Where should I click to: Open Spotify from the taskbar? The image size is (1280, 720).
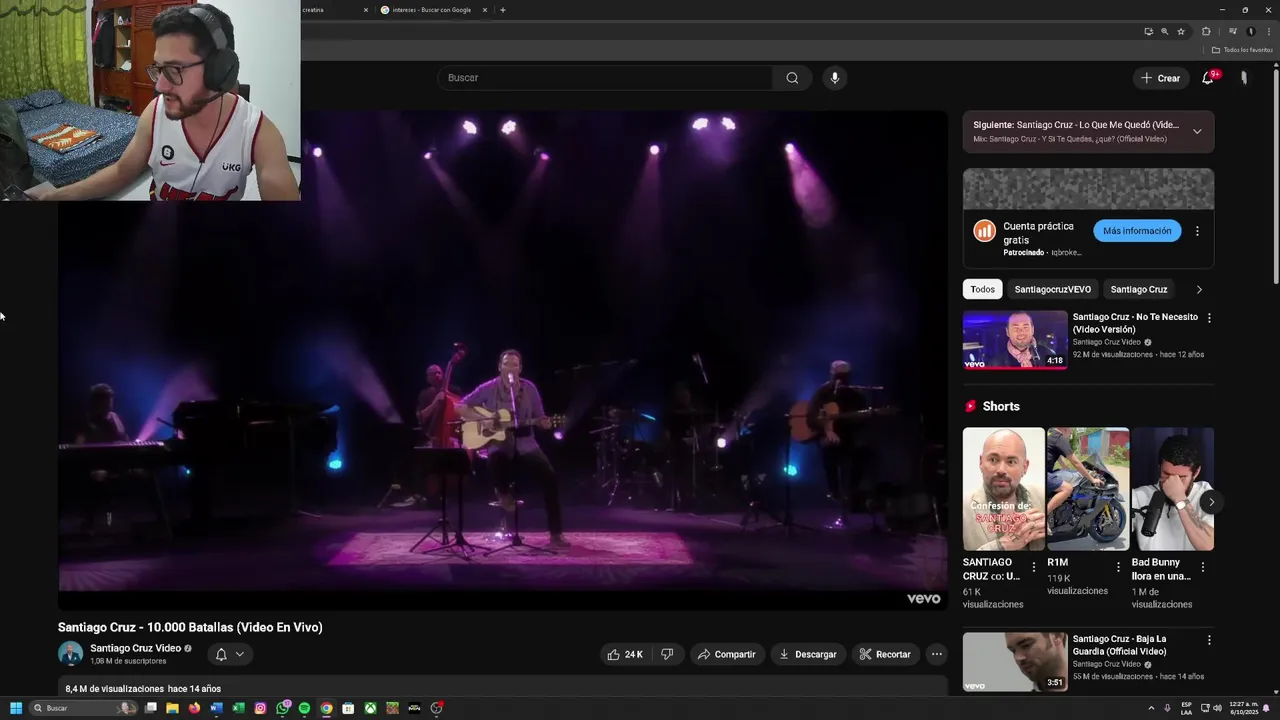tap(304, 708)
